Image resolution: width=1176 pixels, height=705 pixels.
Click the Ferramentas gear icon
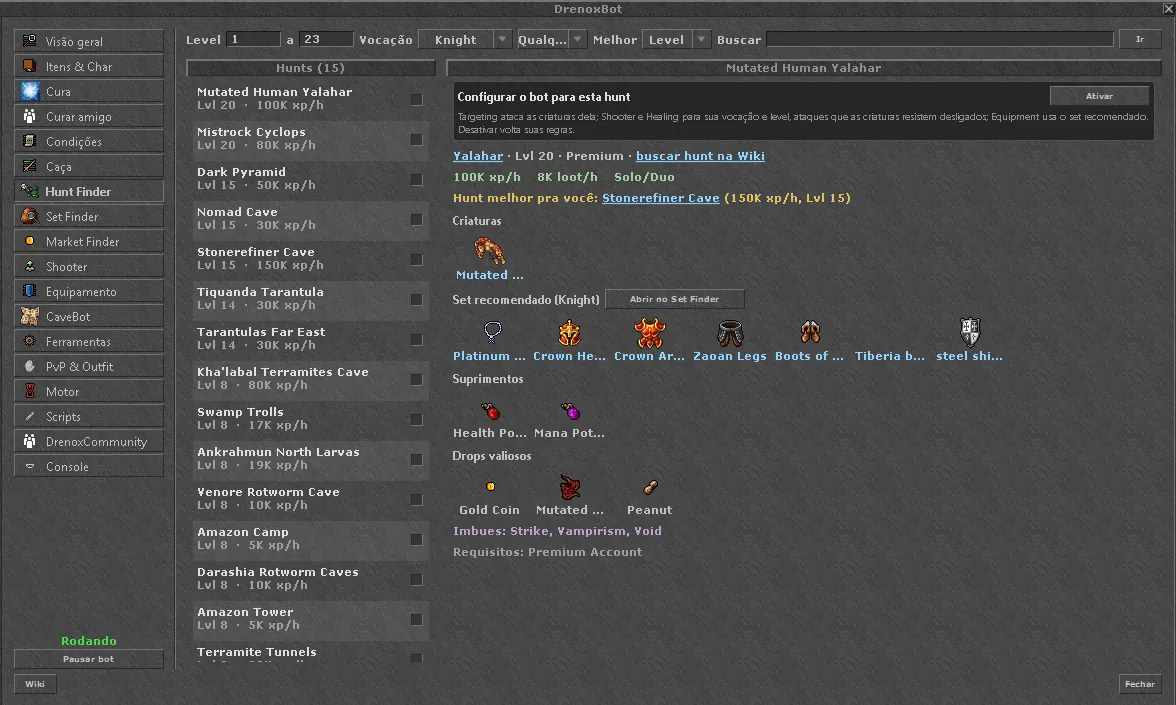29,341
